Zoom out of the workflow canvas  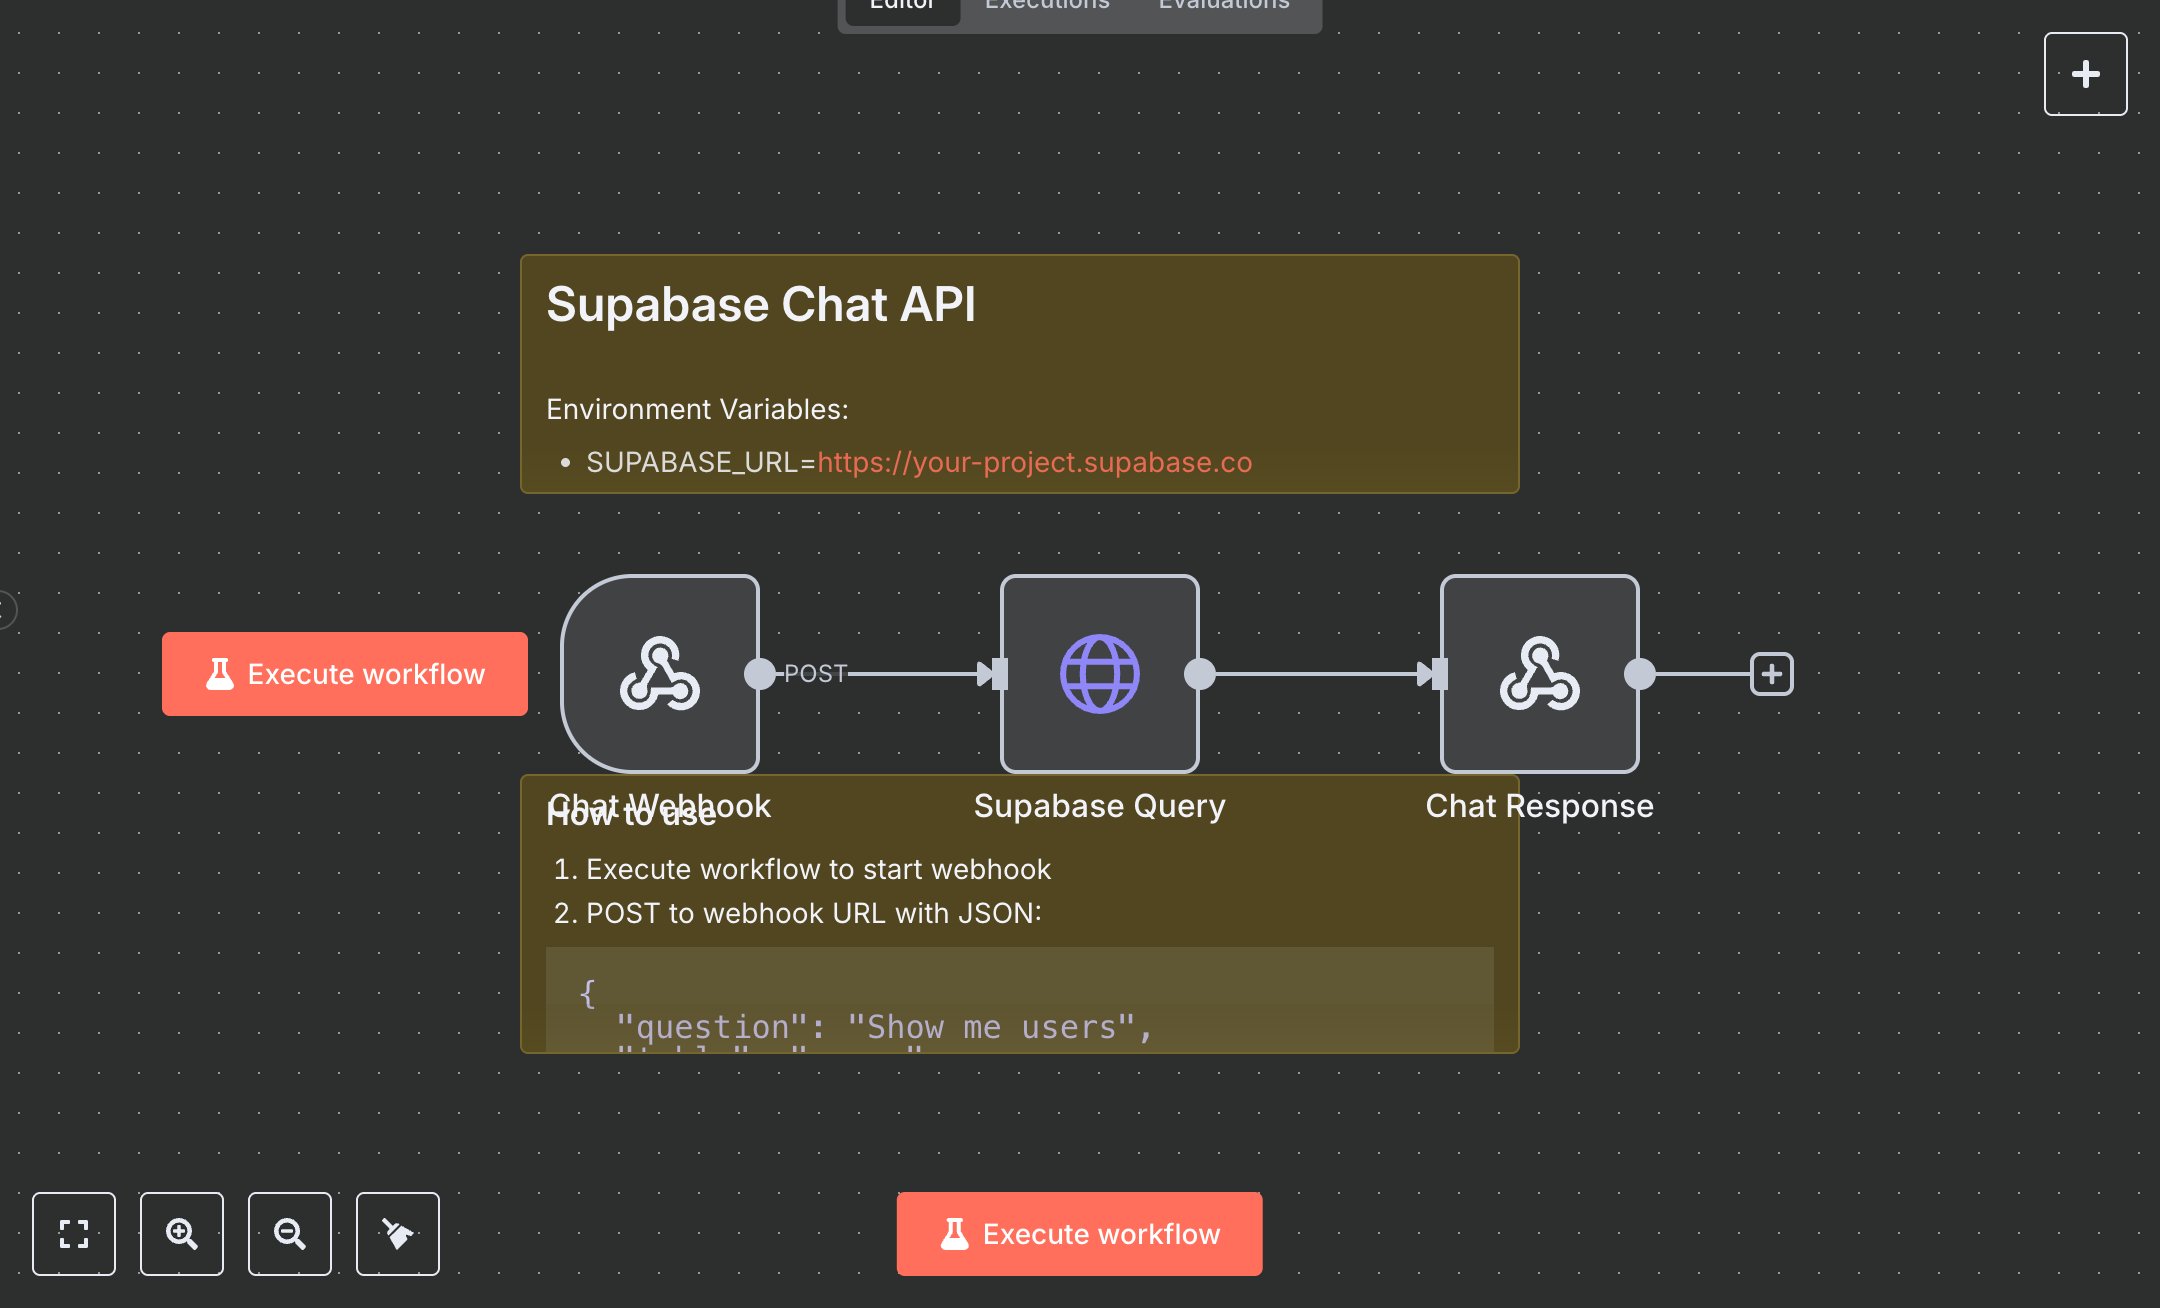tap(289, 1234)
